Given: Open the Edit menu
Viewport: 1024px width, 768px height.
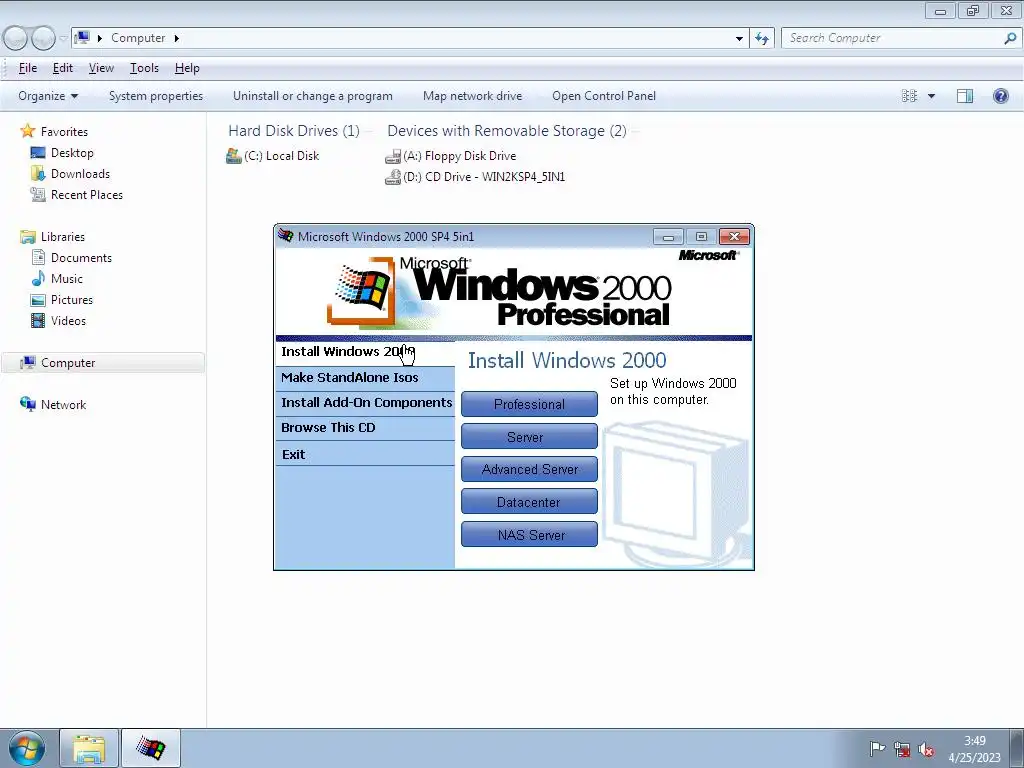Looking at the screenshot, I should click(63, 68).
